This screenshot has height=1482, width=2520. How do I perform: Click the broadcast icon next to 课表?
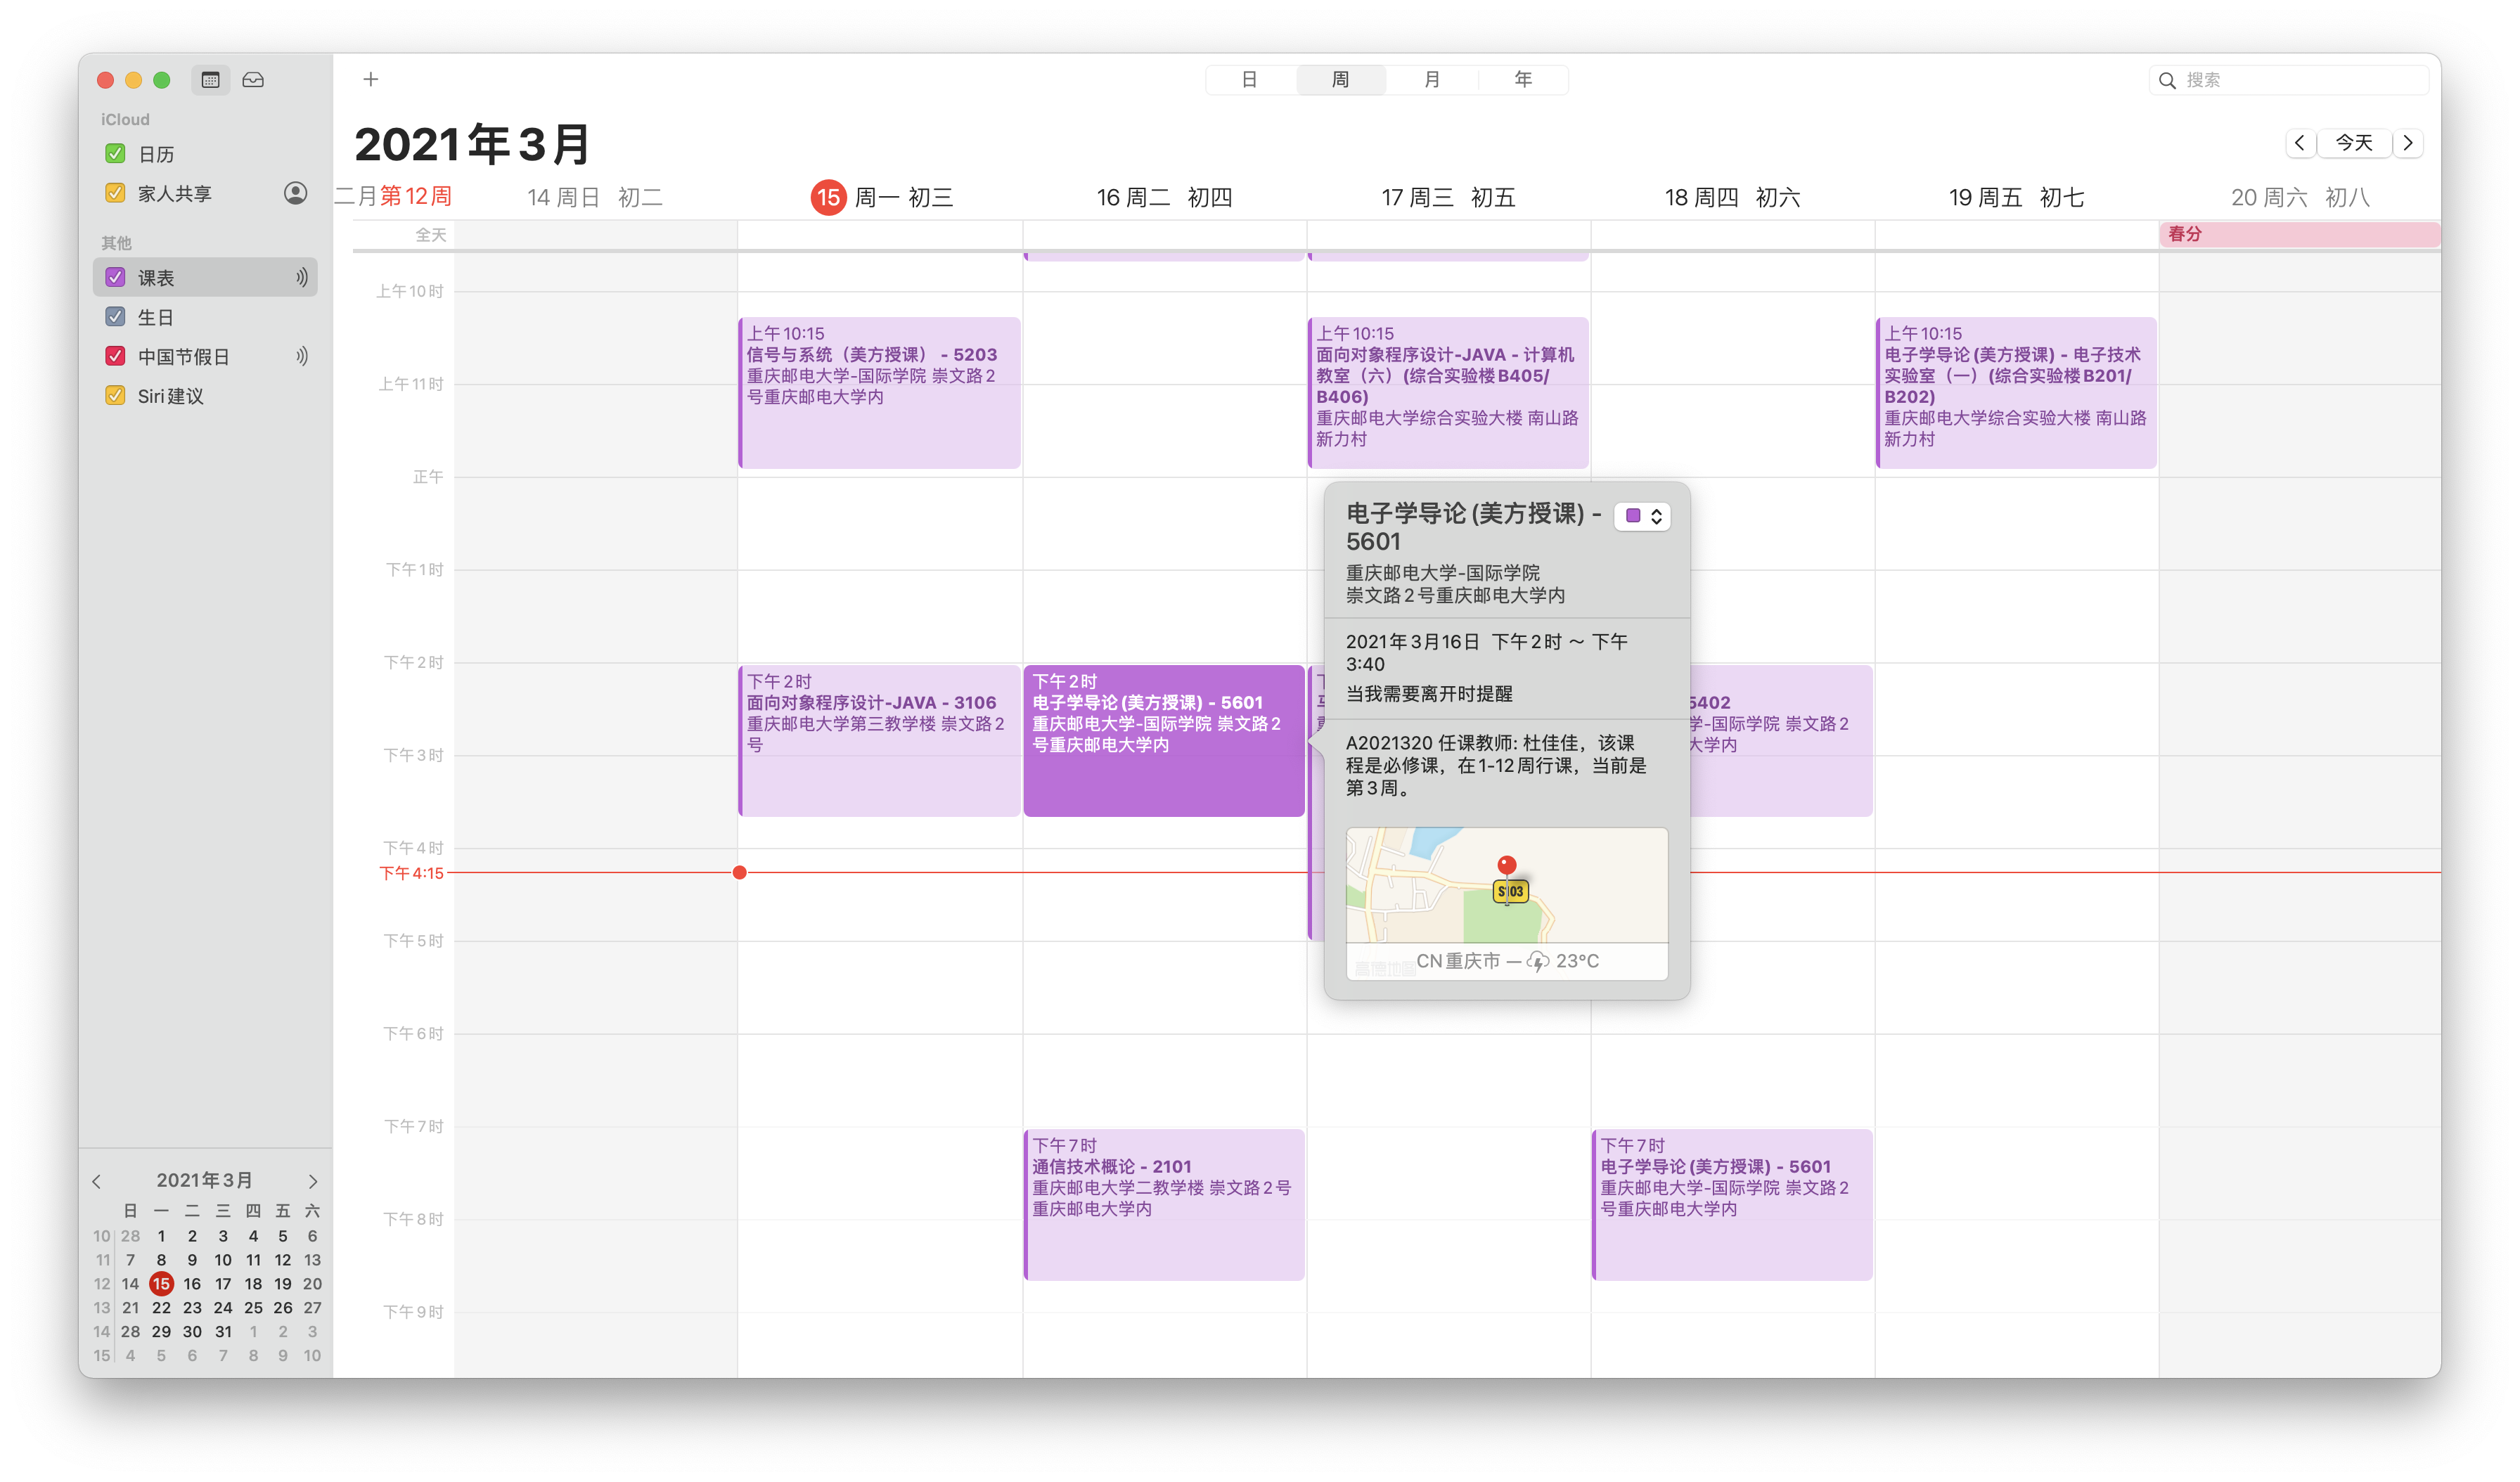click(x=301, y=278)
